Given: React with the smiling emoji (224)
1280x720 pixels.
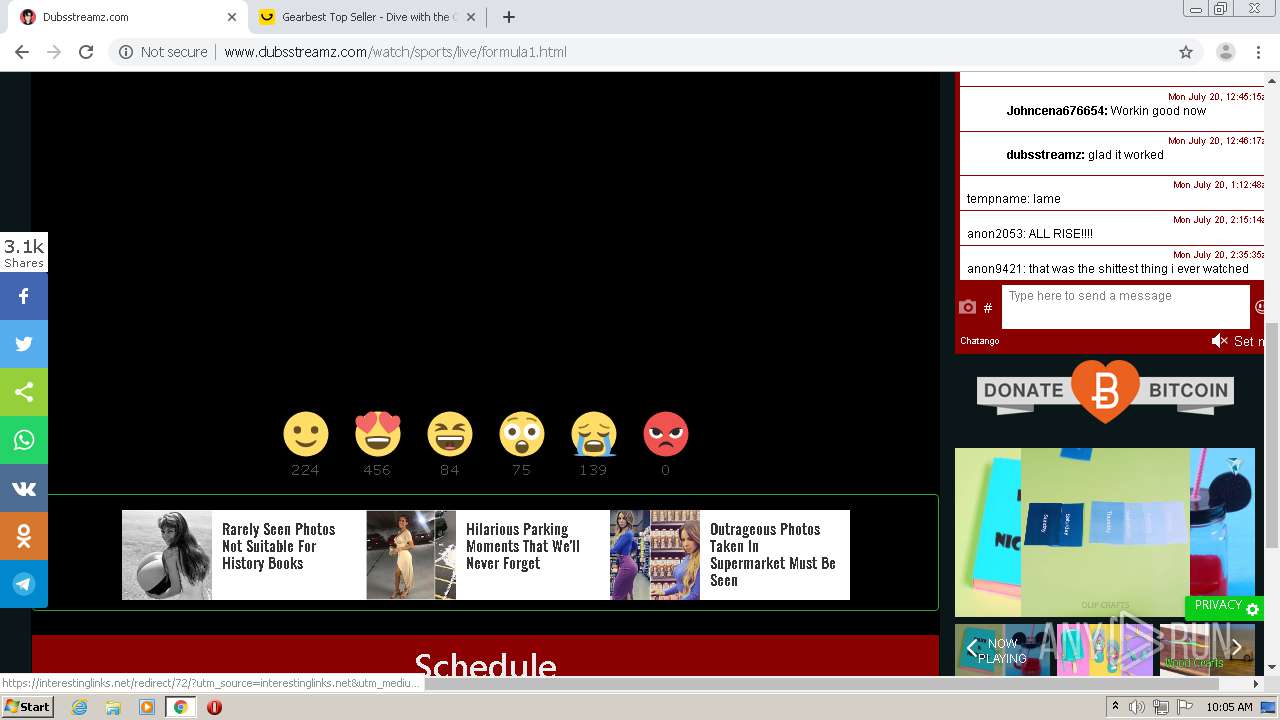Looking at the screenshot, I should 305,435.
